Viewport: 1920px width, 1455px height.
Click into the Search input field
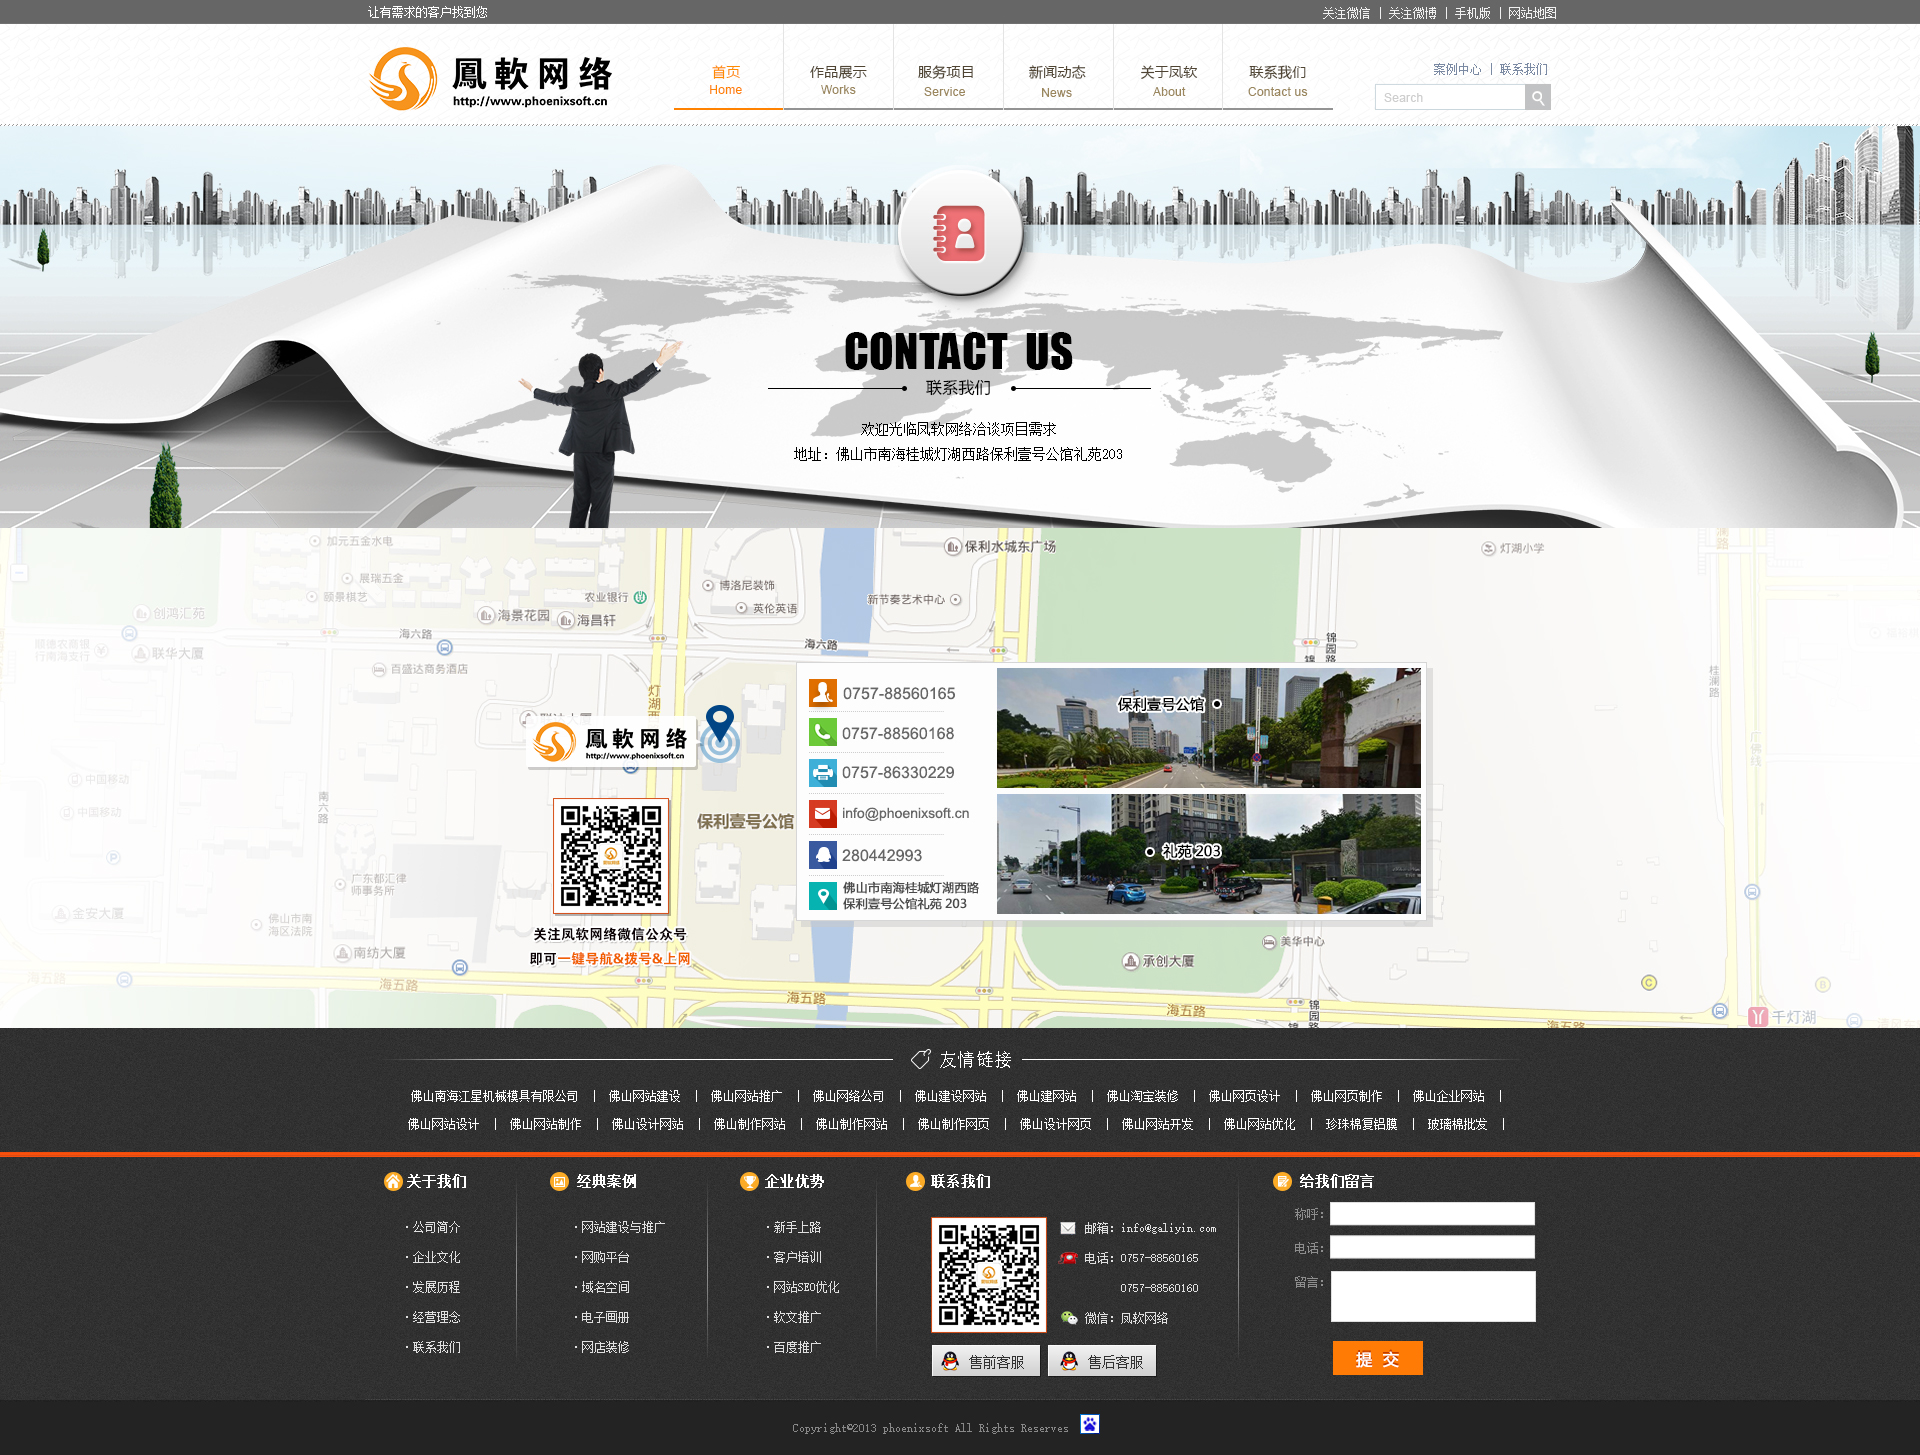coord(1450,97)
